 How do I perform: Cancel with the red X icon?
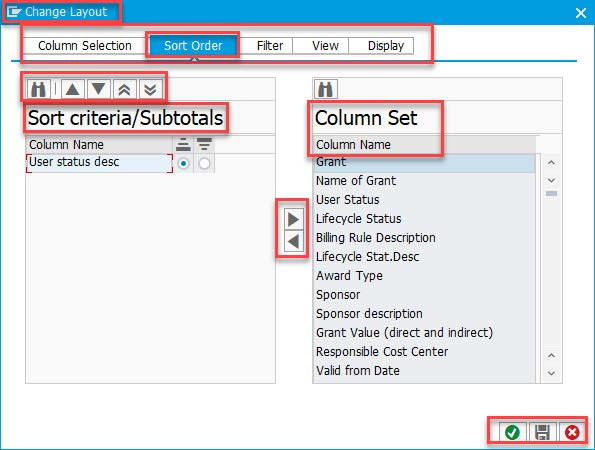click(572, 432)
